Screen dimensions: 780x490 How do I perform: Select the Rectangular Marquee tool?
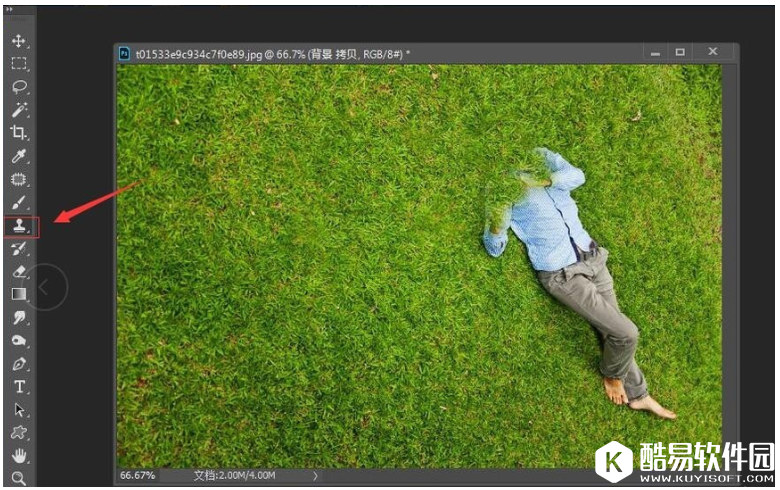point(18,64)
